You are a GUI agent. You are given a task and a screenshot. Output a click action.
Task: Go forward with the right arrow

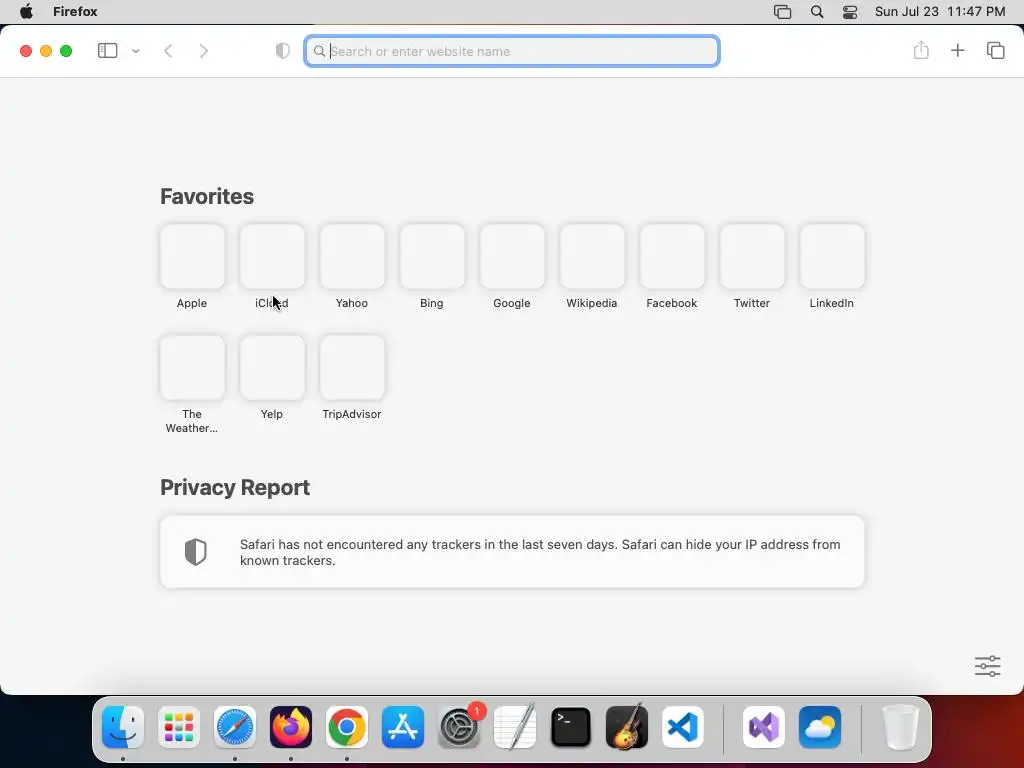coord(204,51)
